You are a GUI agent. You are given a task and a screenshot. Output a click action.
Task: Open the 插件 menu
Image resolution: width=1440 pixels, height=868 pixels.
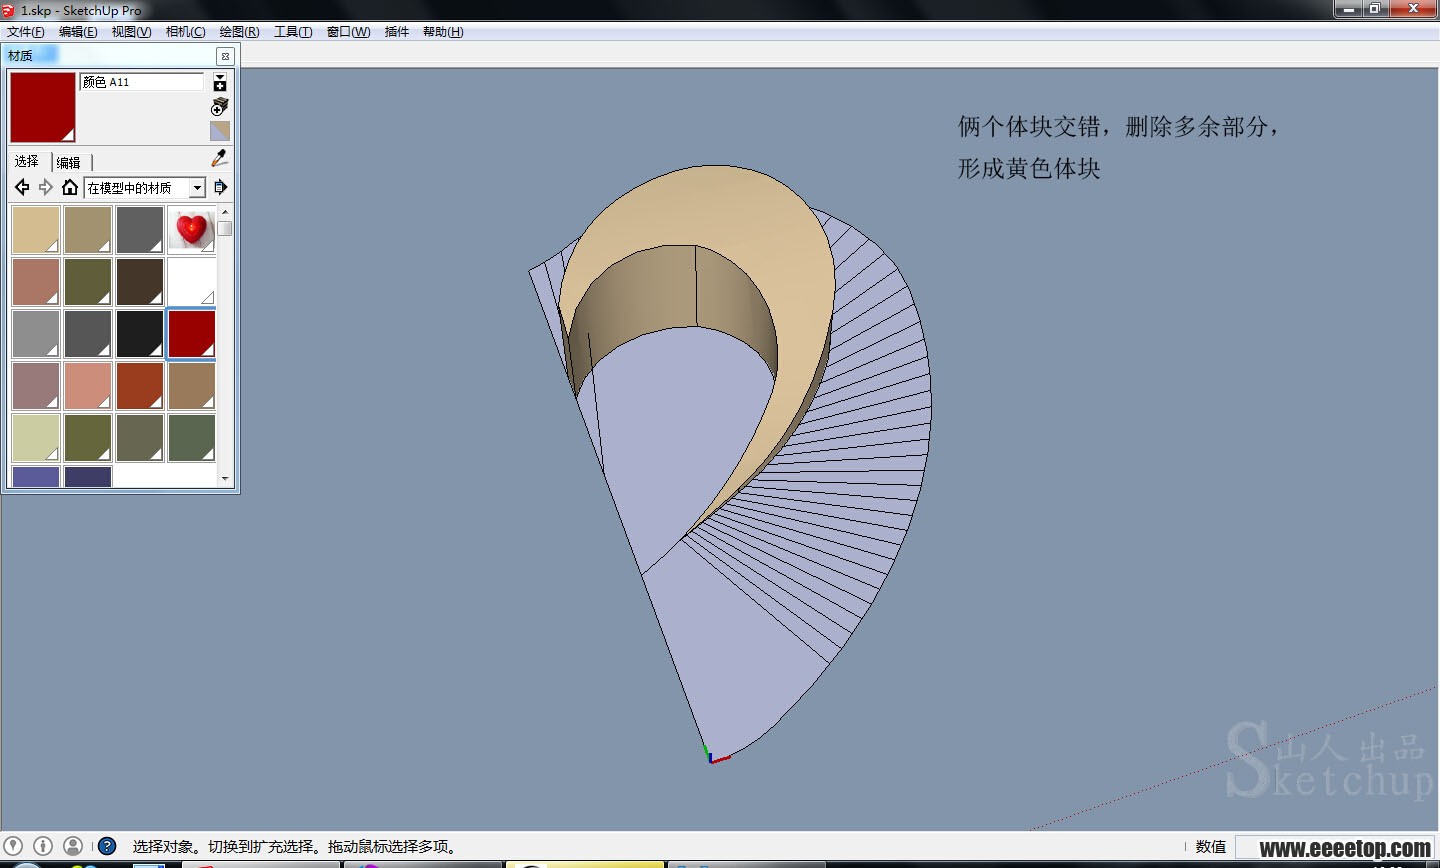(397, 32)
